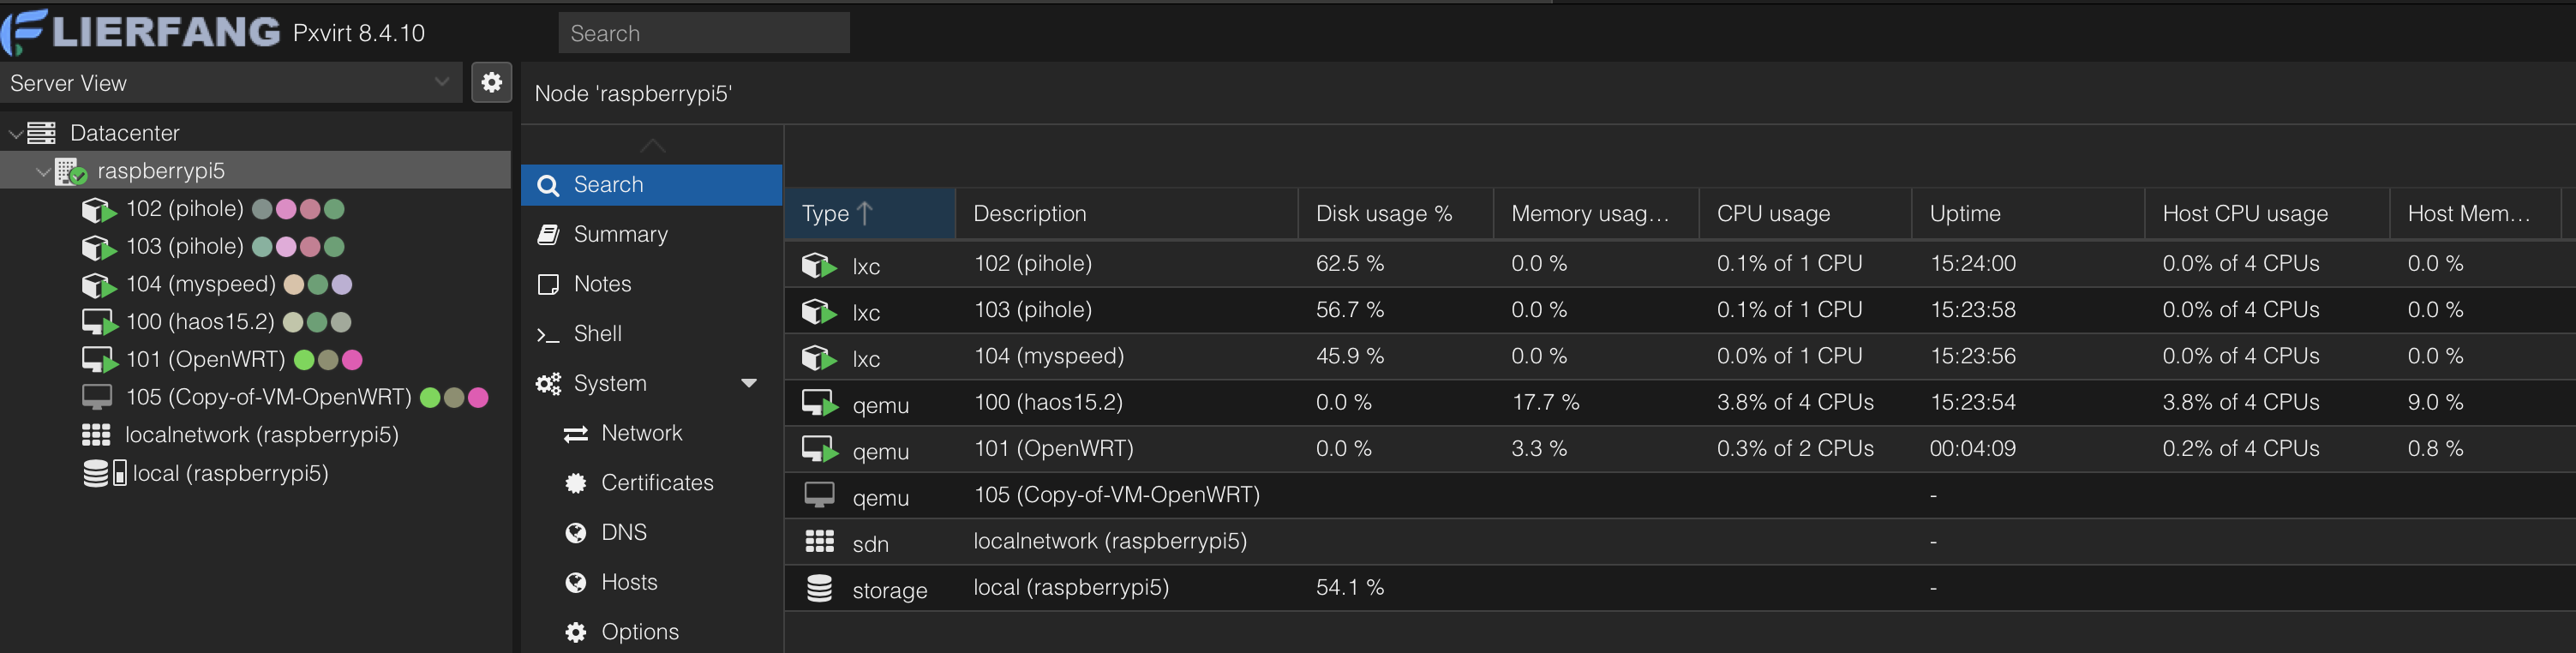This screenshot has width=2576, height=653.
Task: Sort by the Uptime column header
Action: click(x=1964, y=213)
